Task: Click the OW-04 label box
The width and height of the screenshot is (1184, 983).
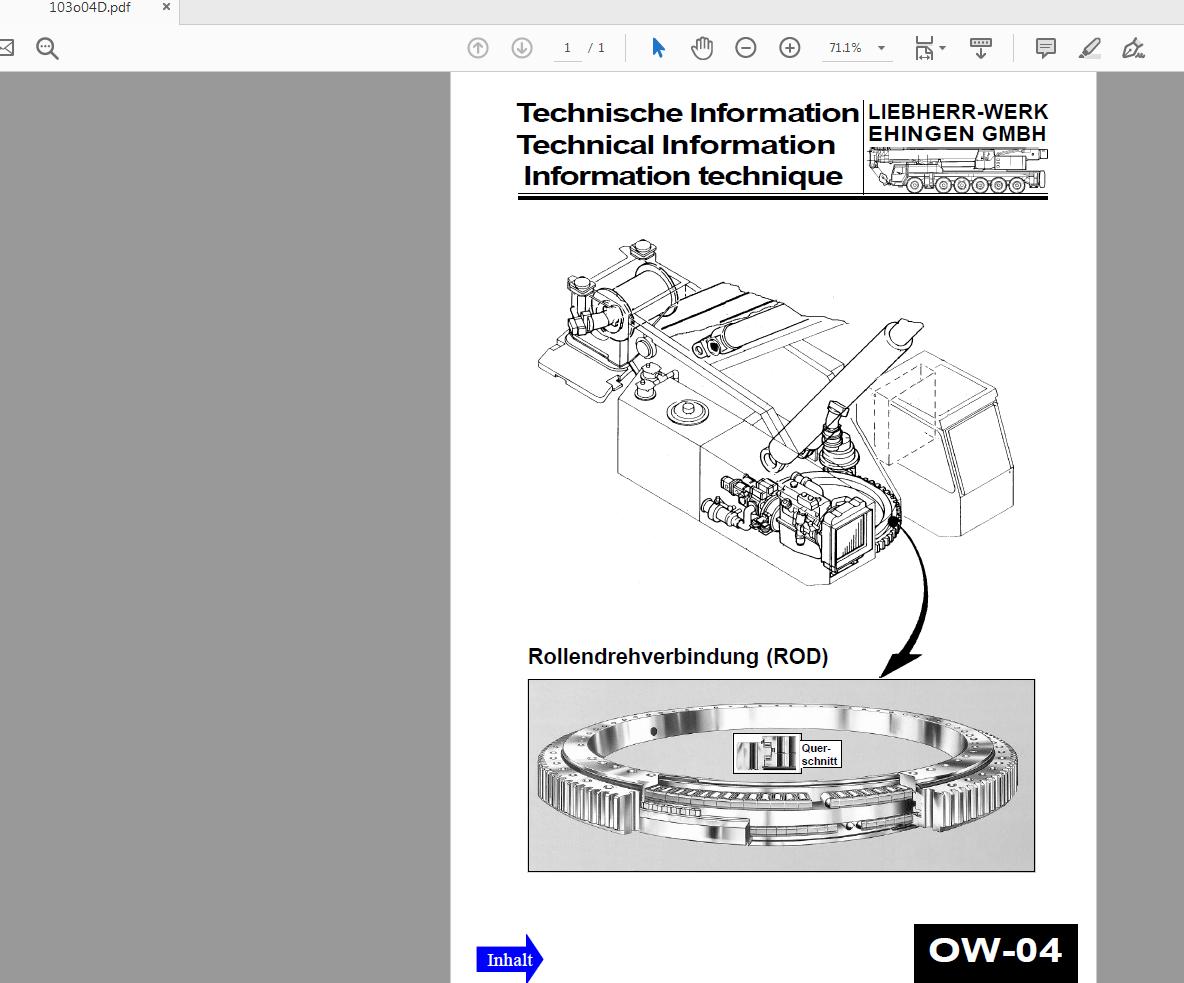Action: point(995,952)
